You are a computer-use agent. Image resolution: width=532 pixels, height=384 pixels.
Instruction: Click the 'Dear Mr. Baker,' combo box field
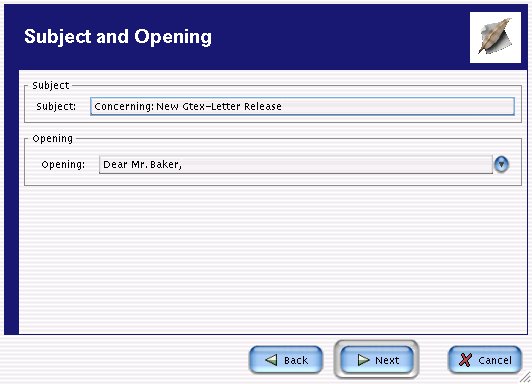(x=296, y=165)
